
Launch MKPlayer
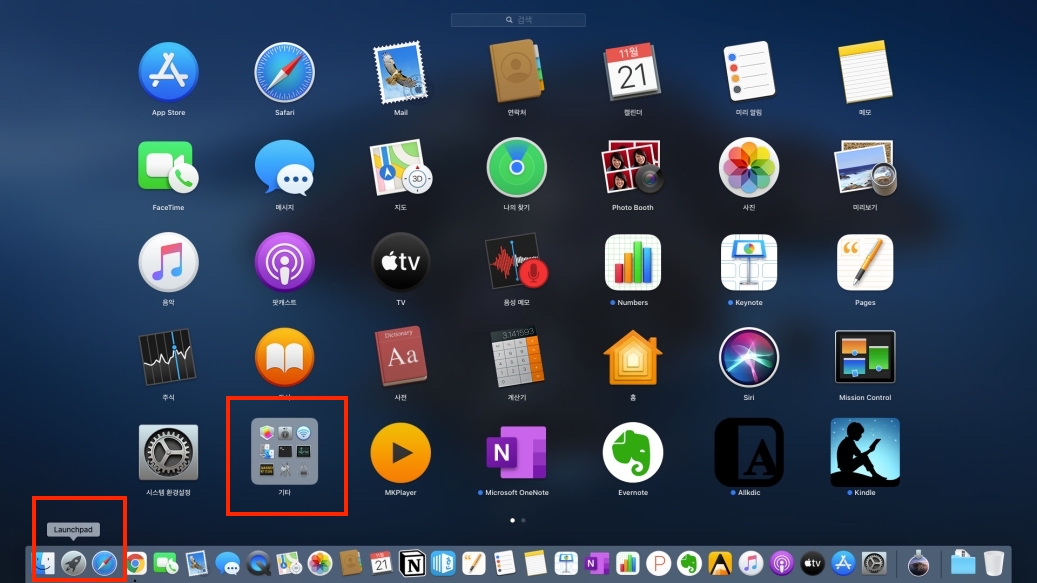tap(400, 452)
